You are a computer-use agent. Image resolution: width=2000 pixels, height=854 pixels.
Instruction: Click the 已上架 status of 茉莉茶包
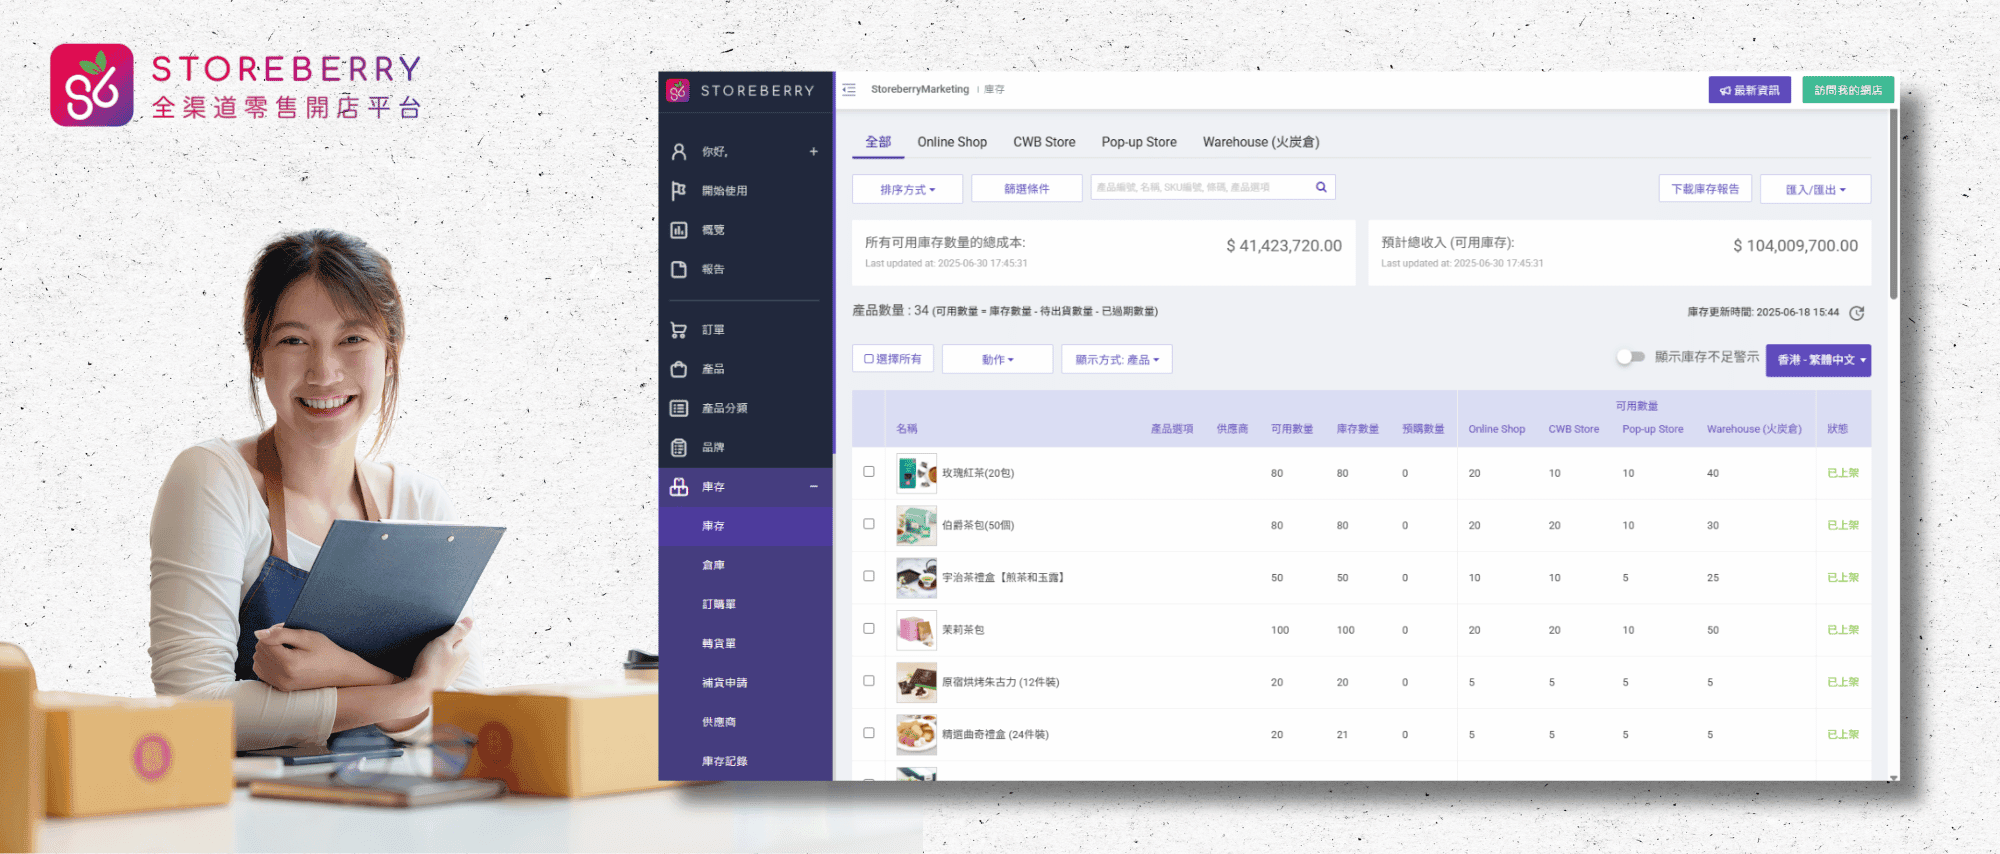(x=1843, y=630)
